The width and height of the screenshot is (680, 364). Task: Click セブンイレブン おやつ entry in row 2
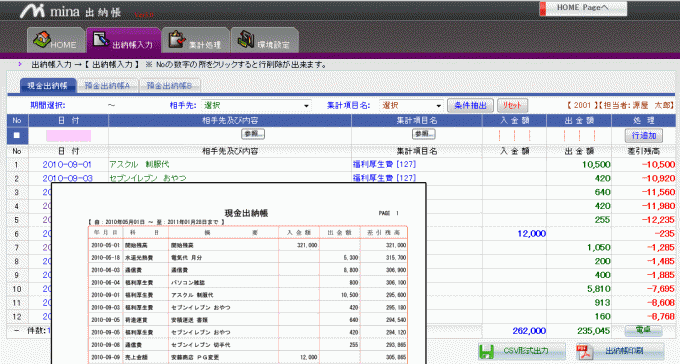[x=147, y=178]
